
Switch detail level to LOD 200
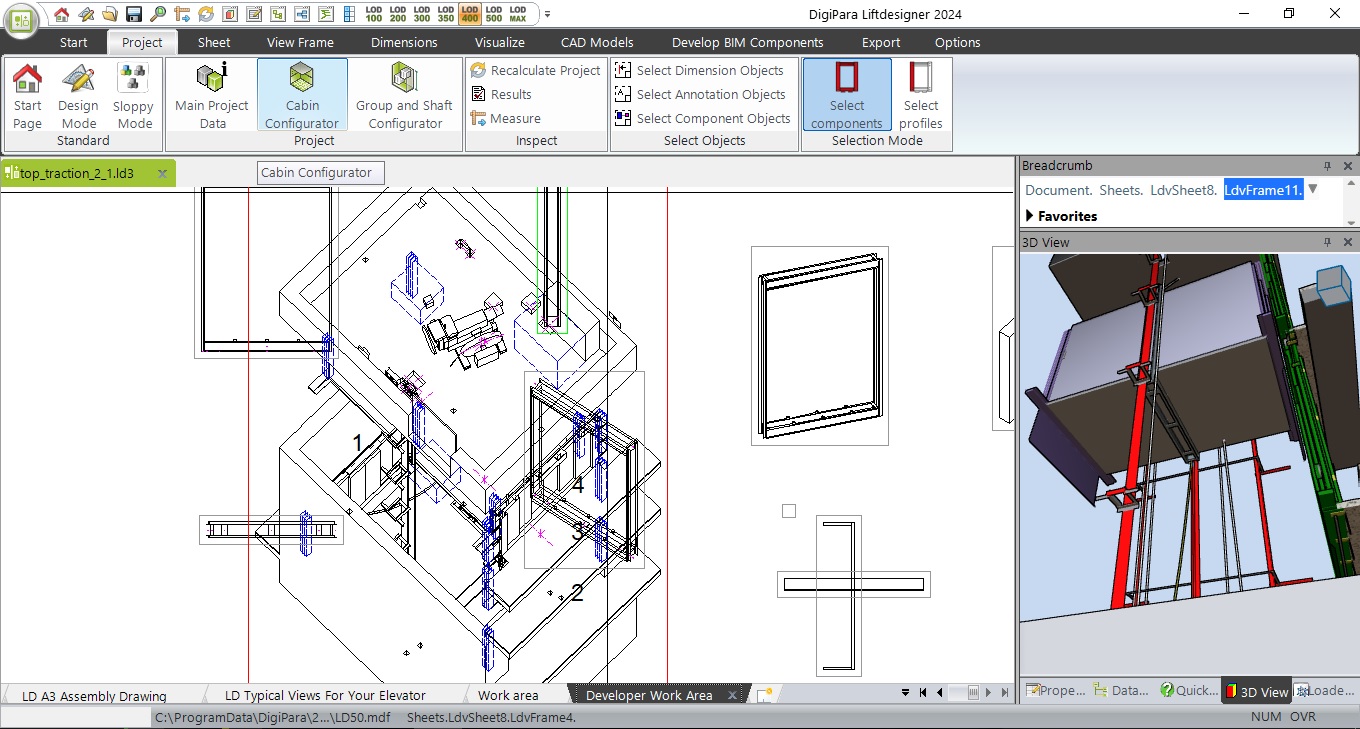[x=397, y=14]
